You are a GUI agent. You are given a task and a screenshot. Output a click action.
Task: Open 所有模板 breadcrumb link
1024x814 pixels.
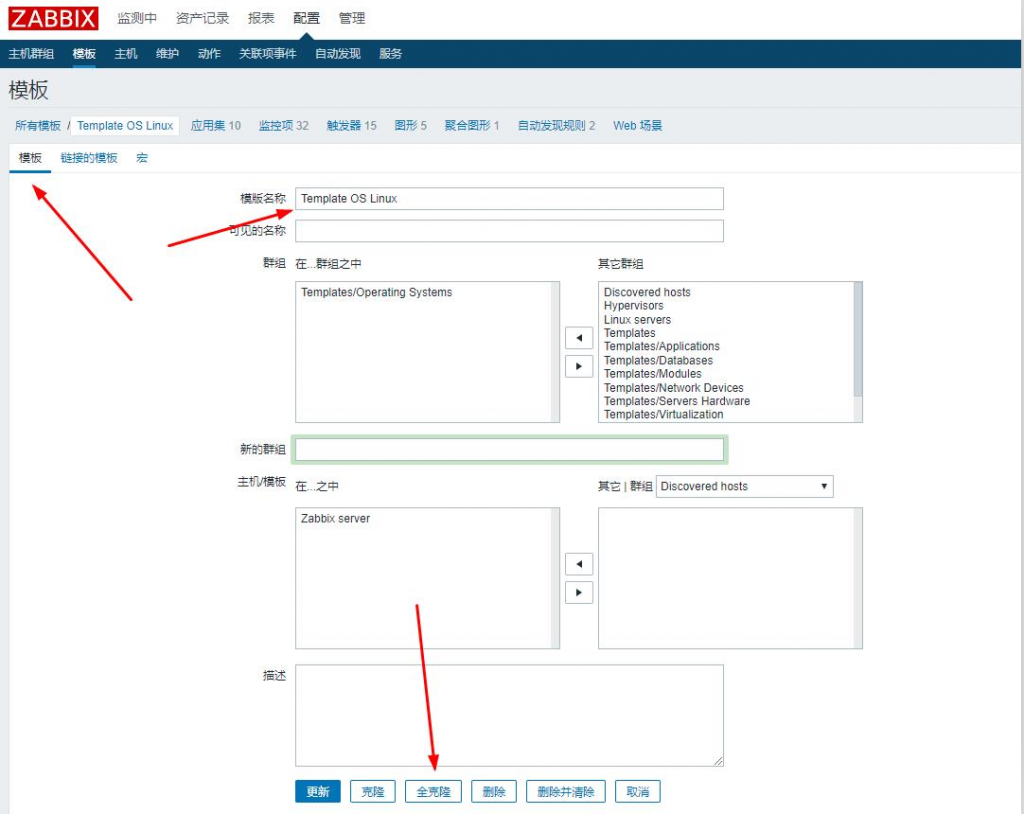click(x=38, y=125)
